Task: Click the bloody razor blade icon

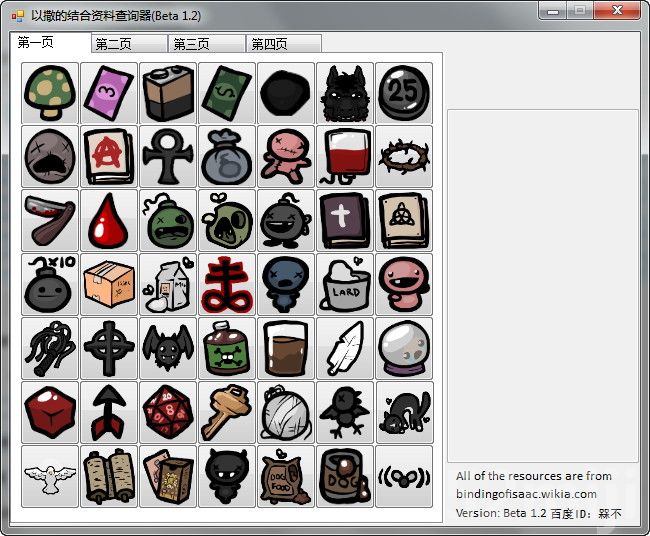Action: point(50,220)
